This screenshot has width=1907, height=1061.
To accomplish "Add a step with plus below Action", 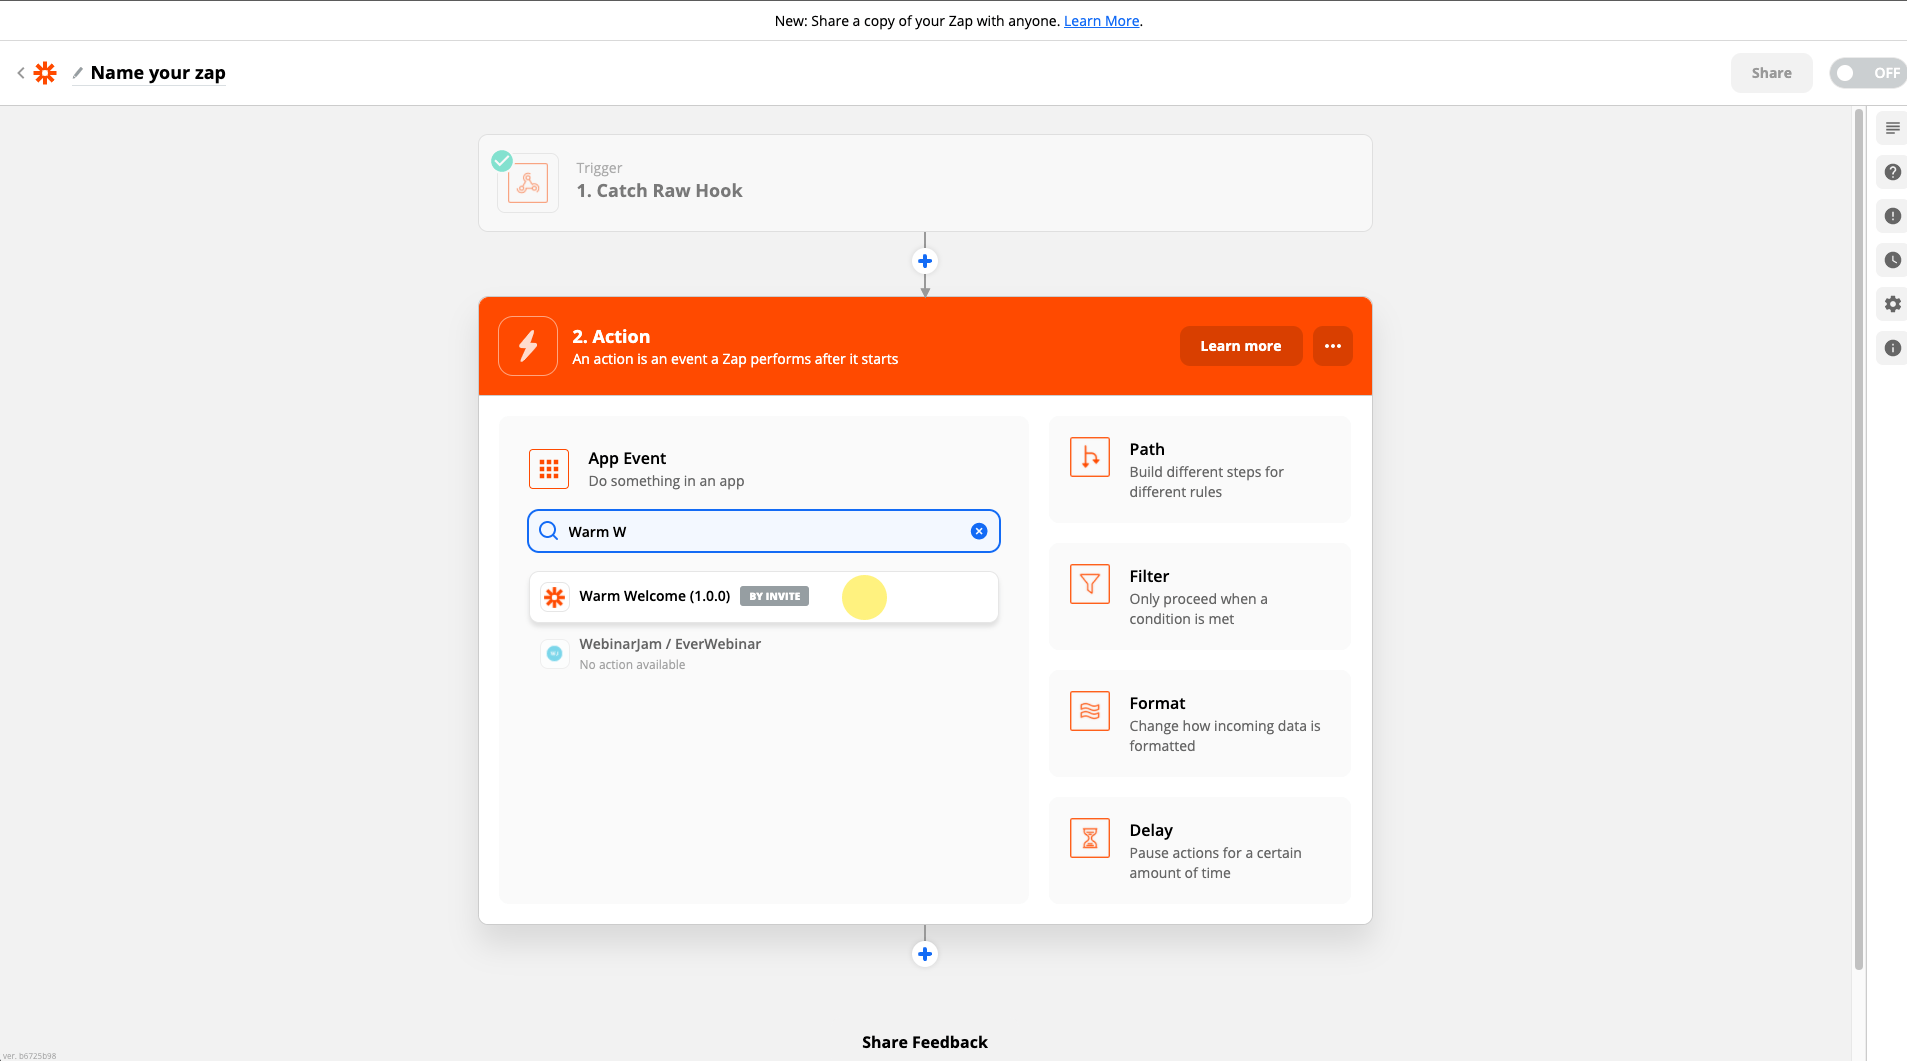I will pyautogui.click(x=925, y=954).
